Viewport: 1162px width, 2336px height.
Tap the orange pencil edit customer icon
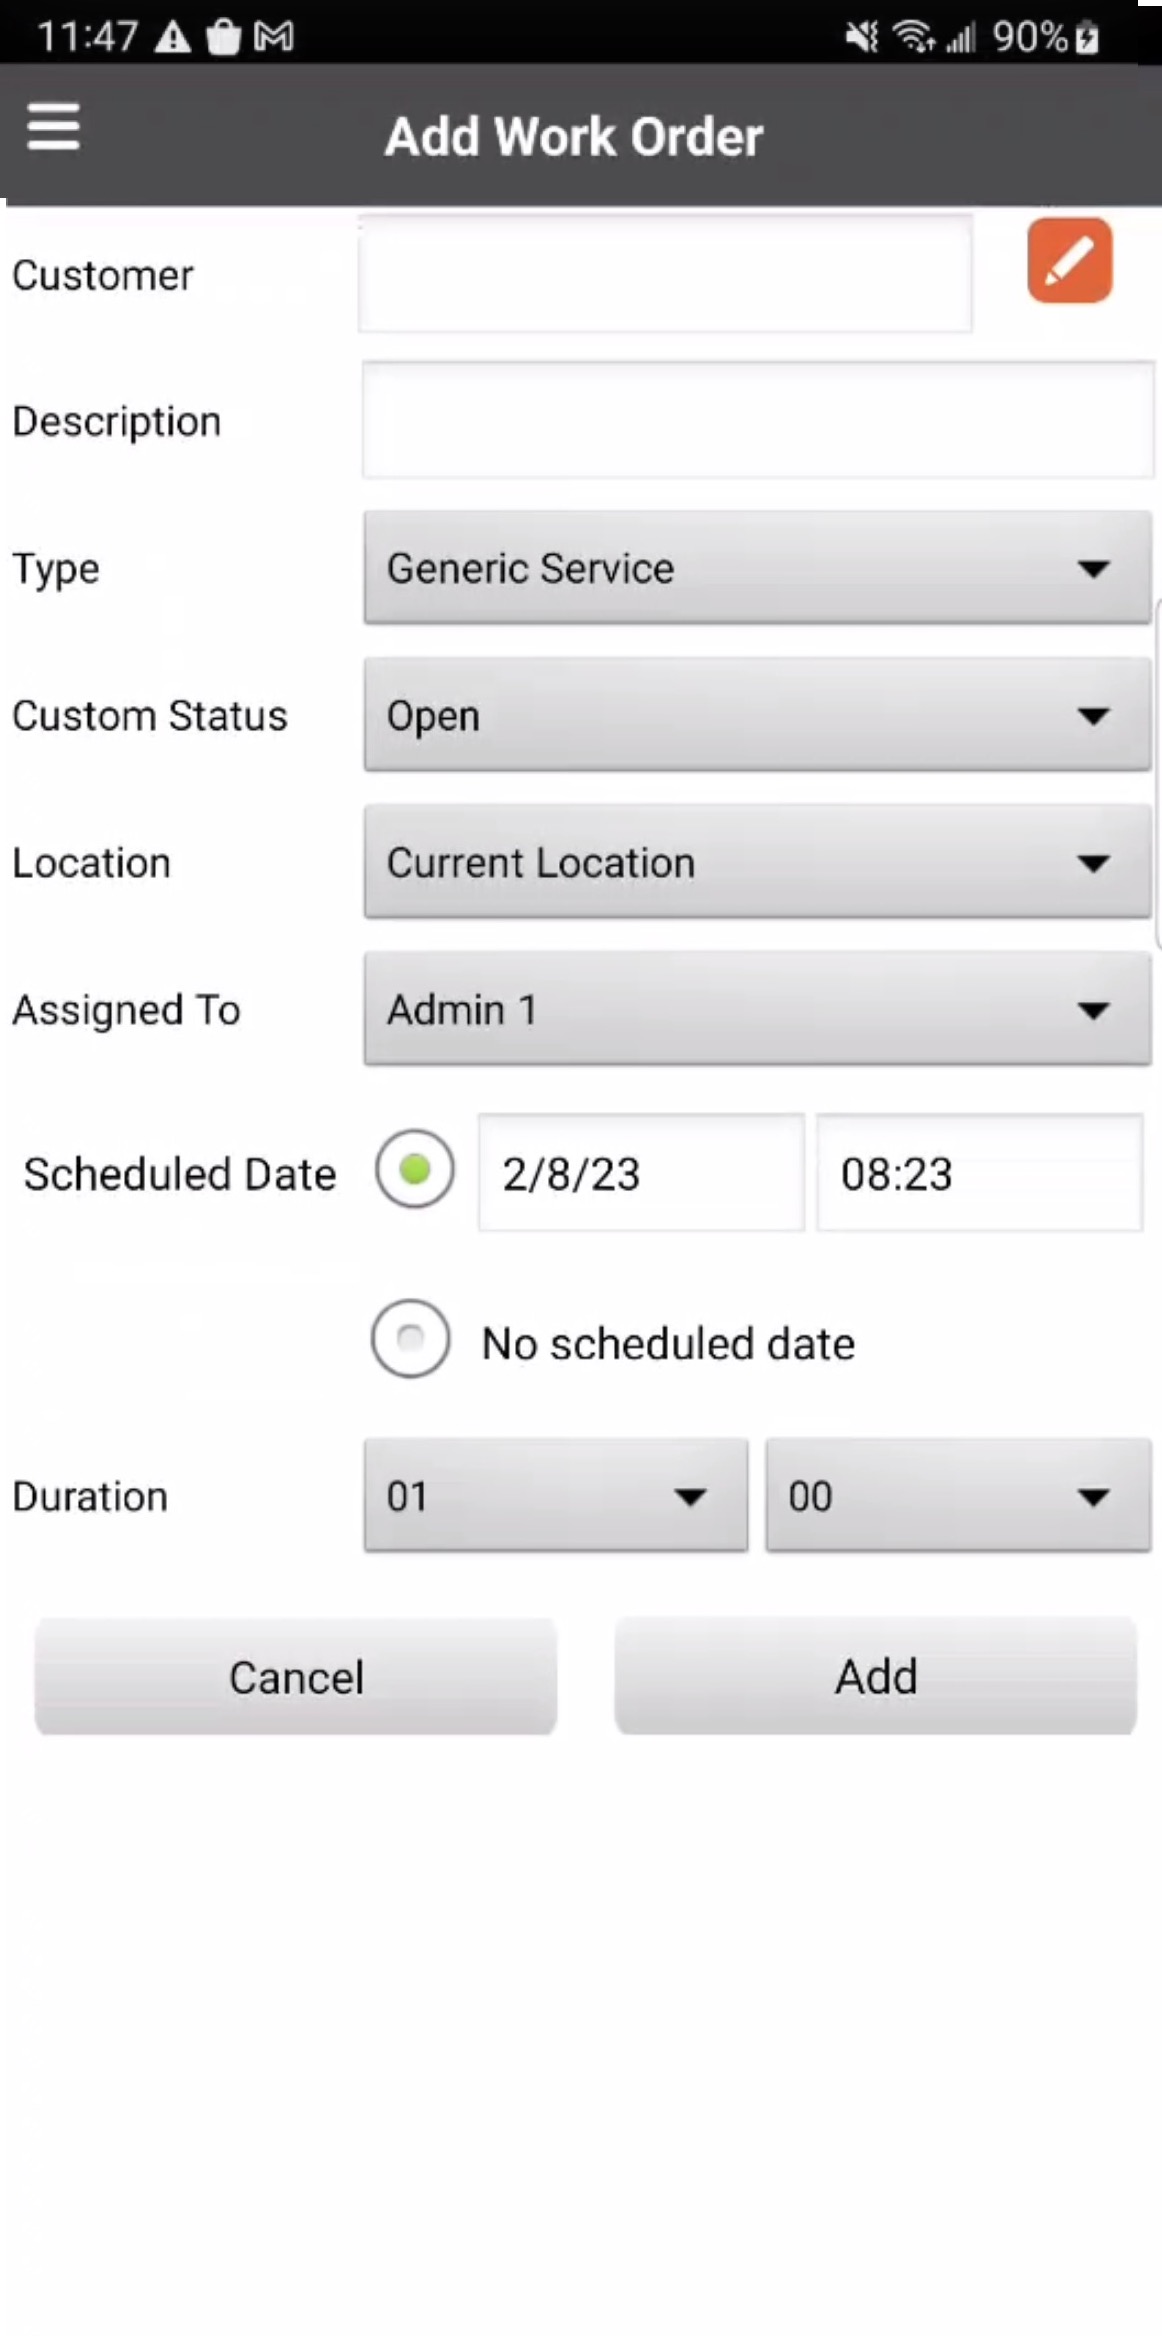coord(1069,260)
